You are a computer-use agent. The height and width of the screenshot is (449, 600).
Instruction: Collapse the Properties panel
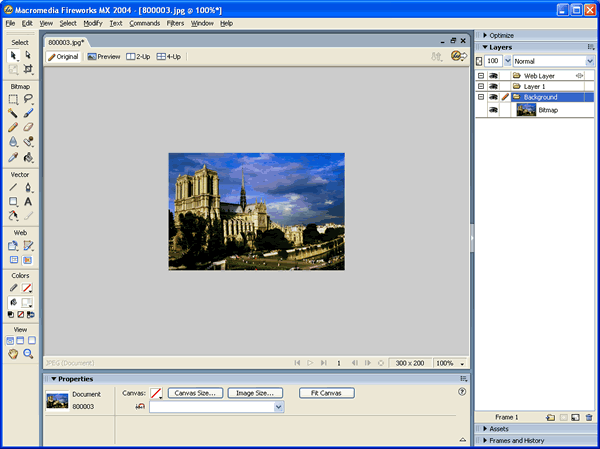click(x=54, y=379)
